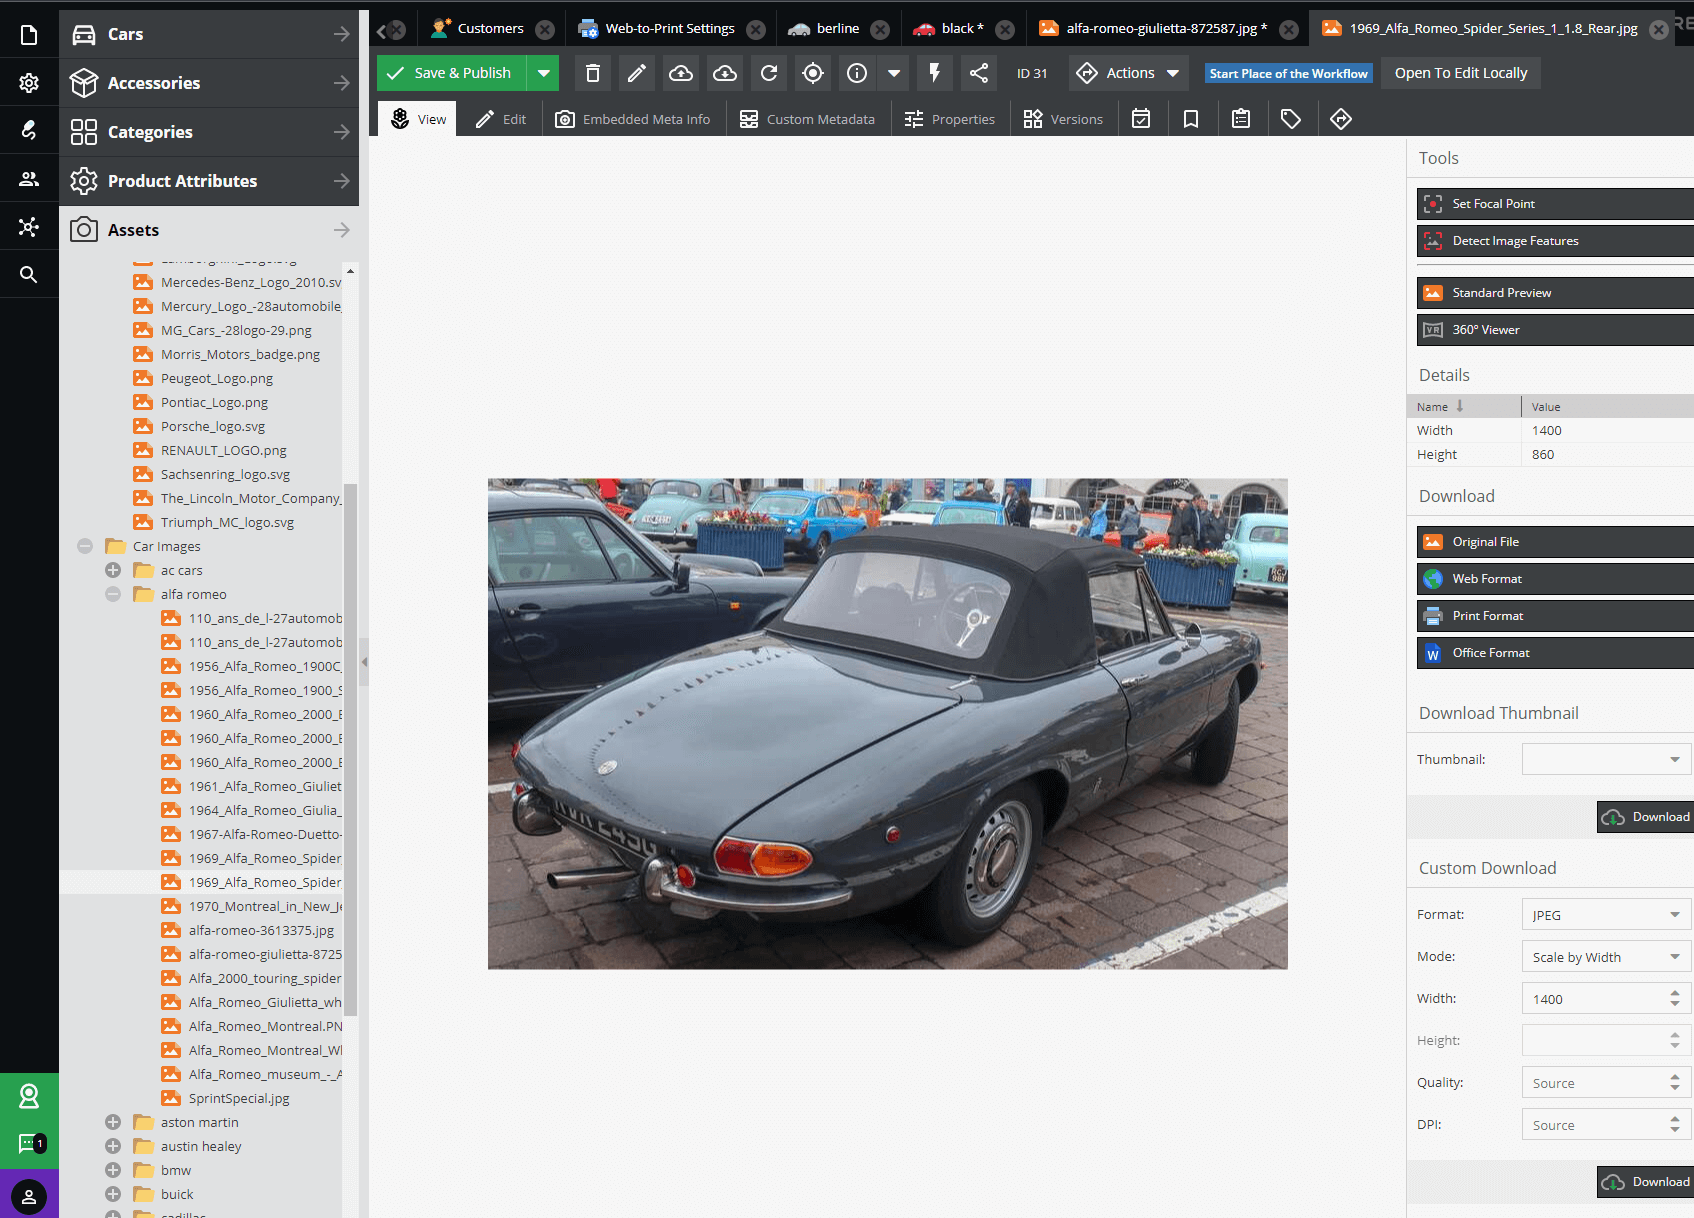Open the search icon in left sidebar

tap(29, 274)
